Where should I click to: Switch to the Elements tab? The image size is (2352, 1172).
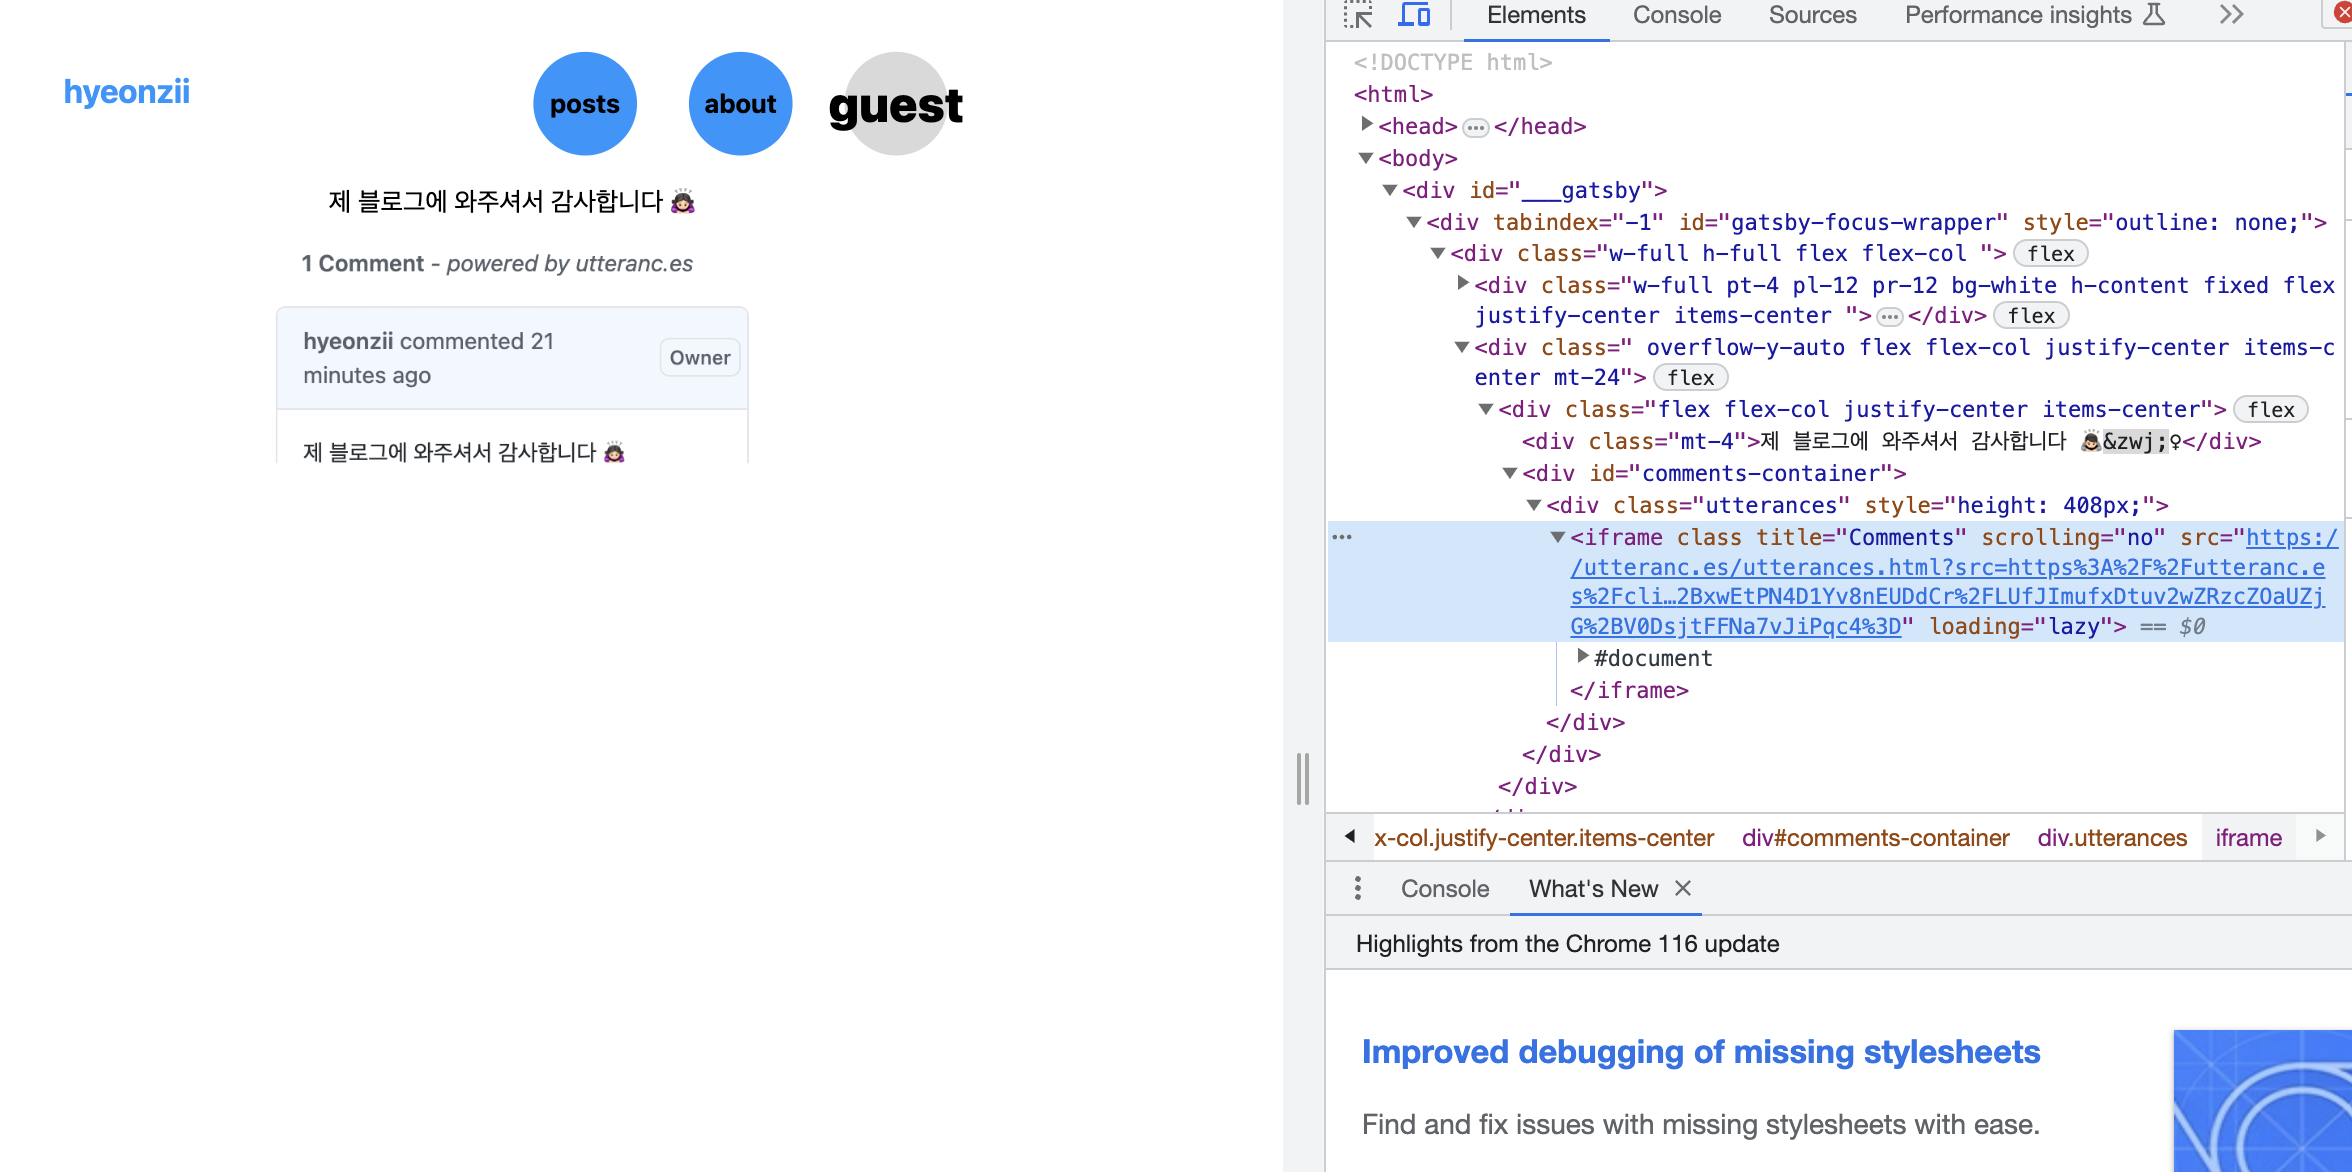point(1535,15)
